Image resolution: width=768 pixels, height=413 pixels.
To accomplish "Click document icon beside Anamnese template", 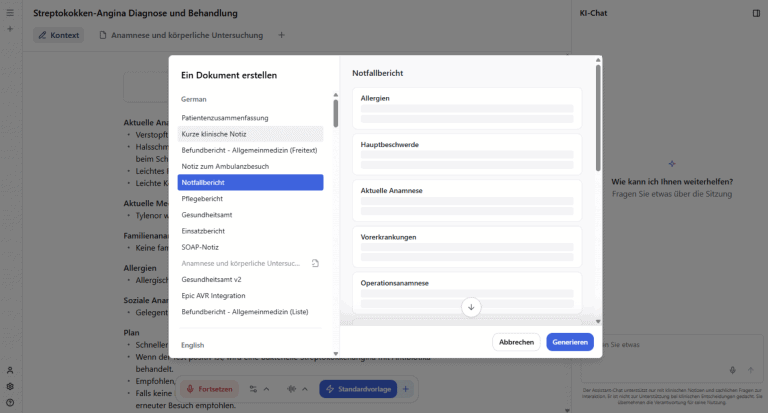I will (x=315, y=263).
